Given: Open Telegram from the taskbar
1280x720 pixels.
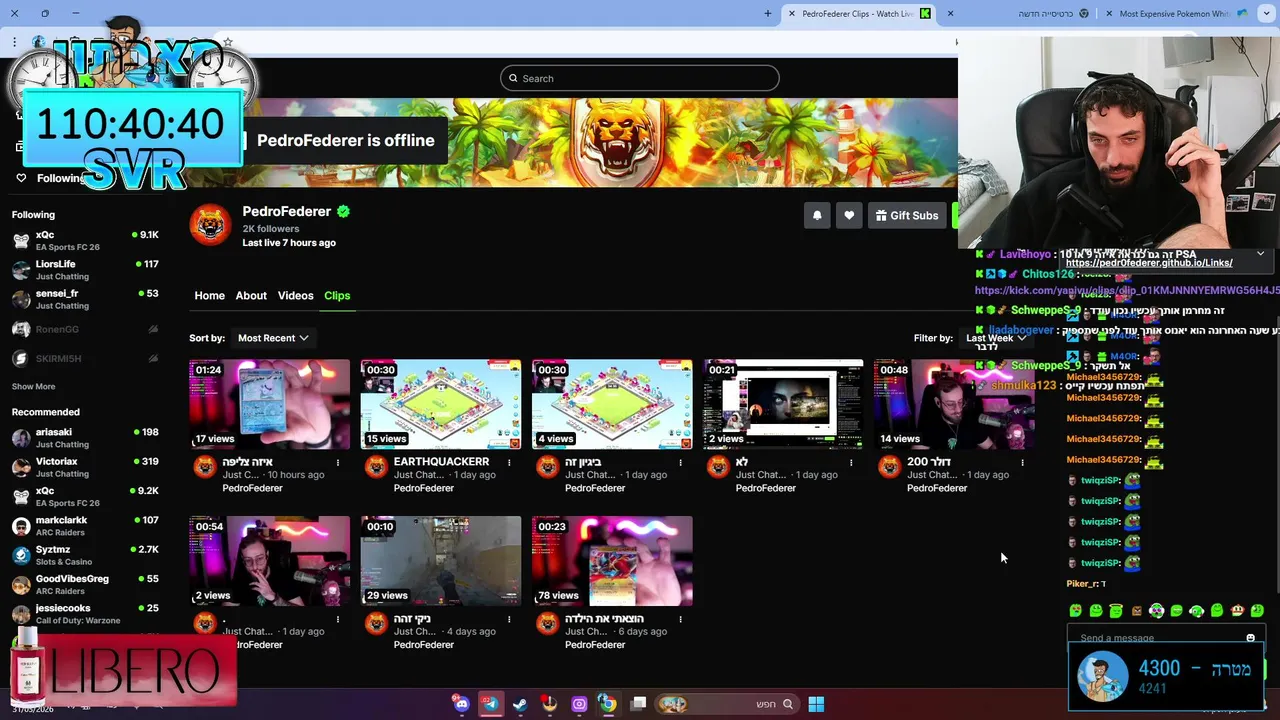Looking at the screenshot, I should coord(490,704).
